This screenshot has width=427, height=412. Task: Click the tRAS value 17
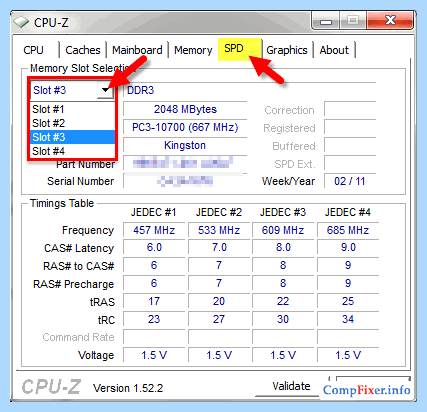pyautogui.click(x=154, y=301)
